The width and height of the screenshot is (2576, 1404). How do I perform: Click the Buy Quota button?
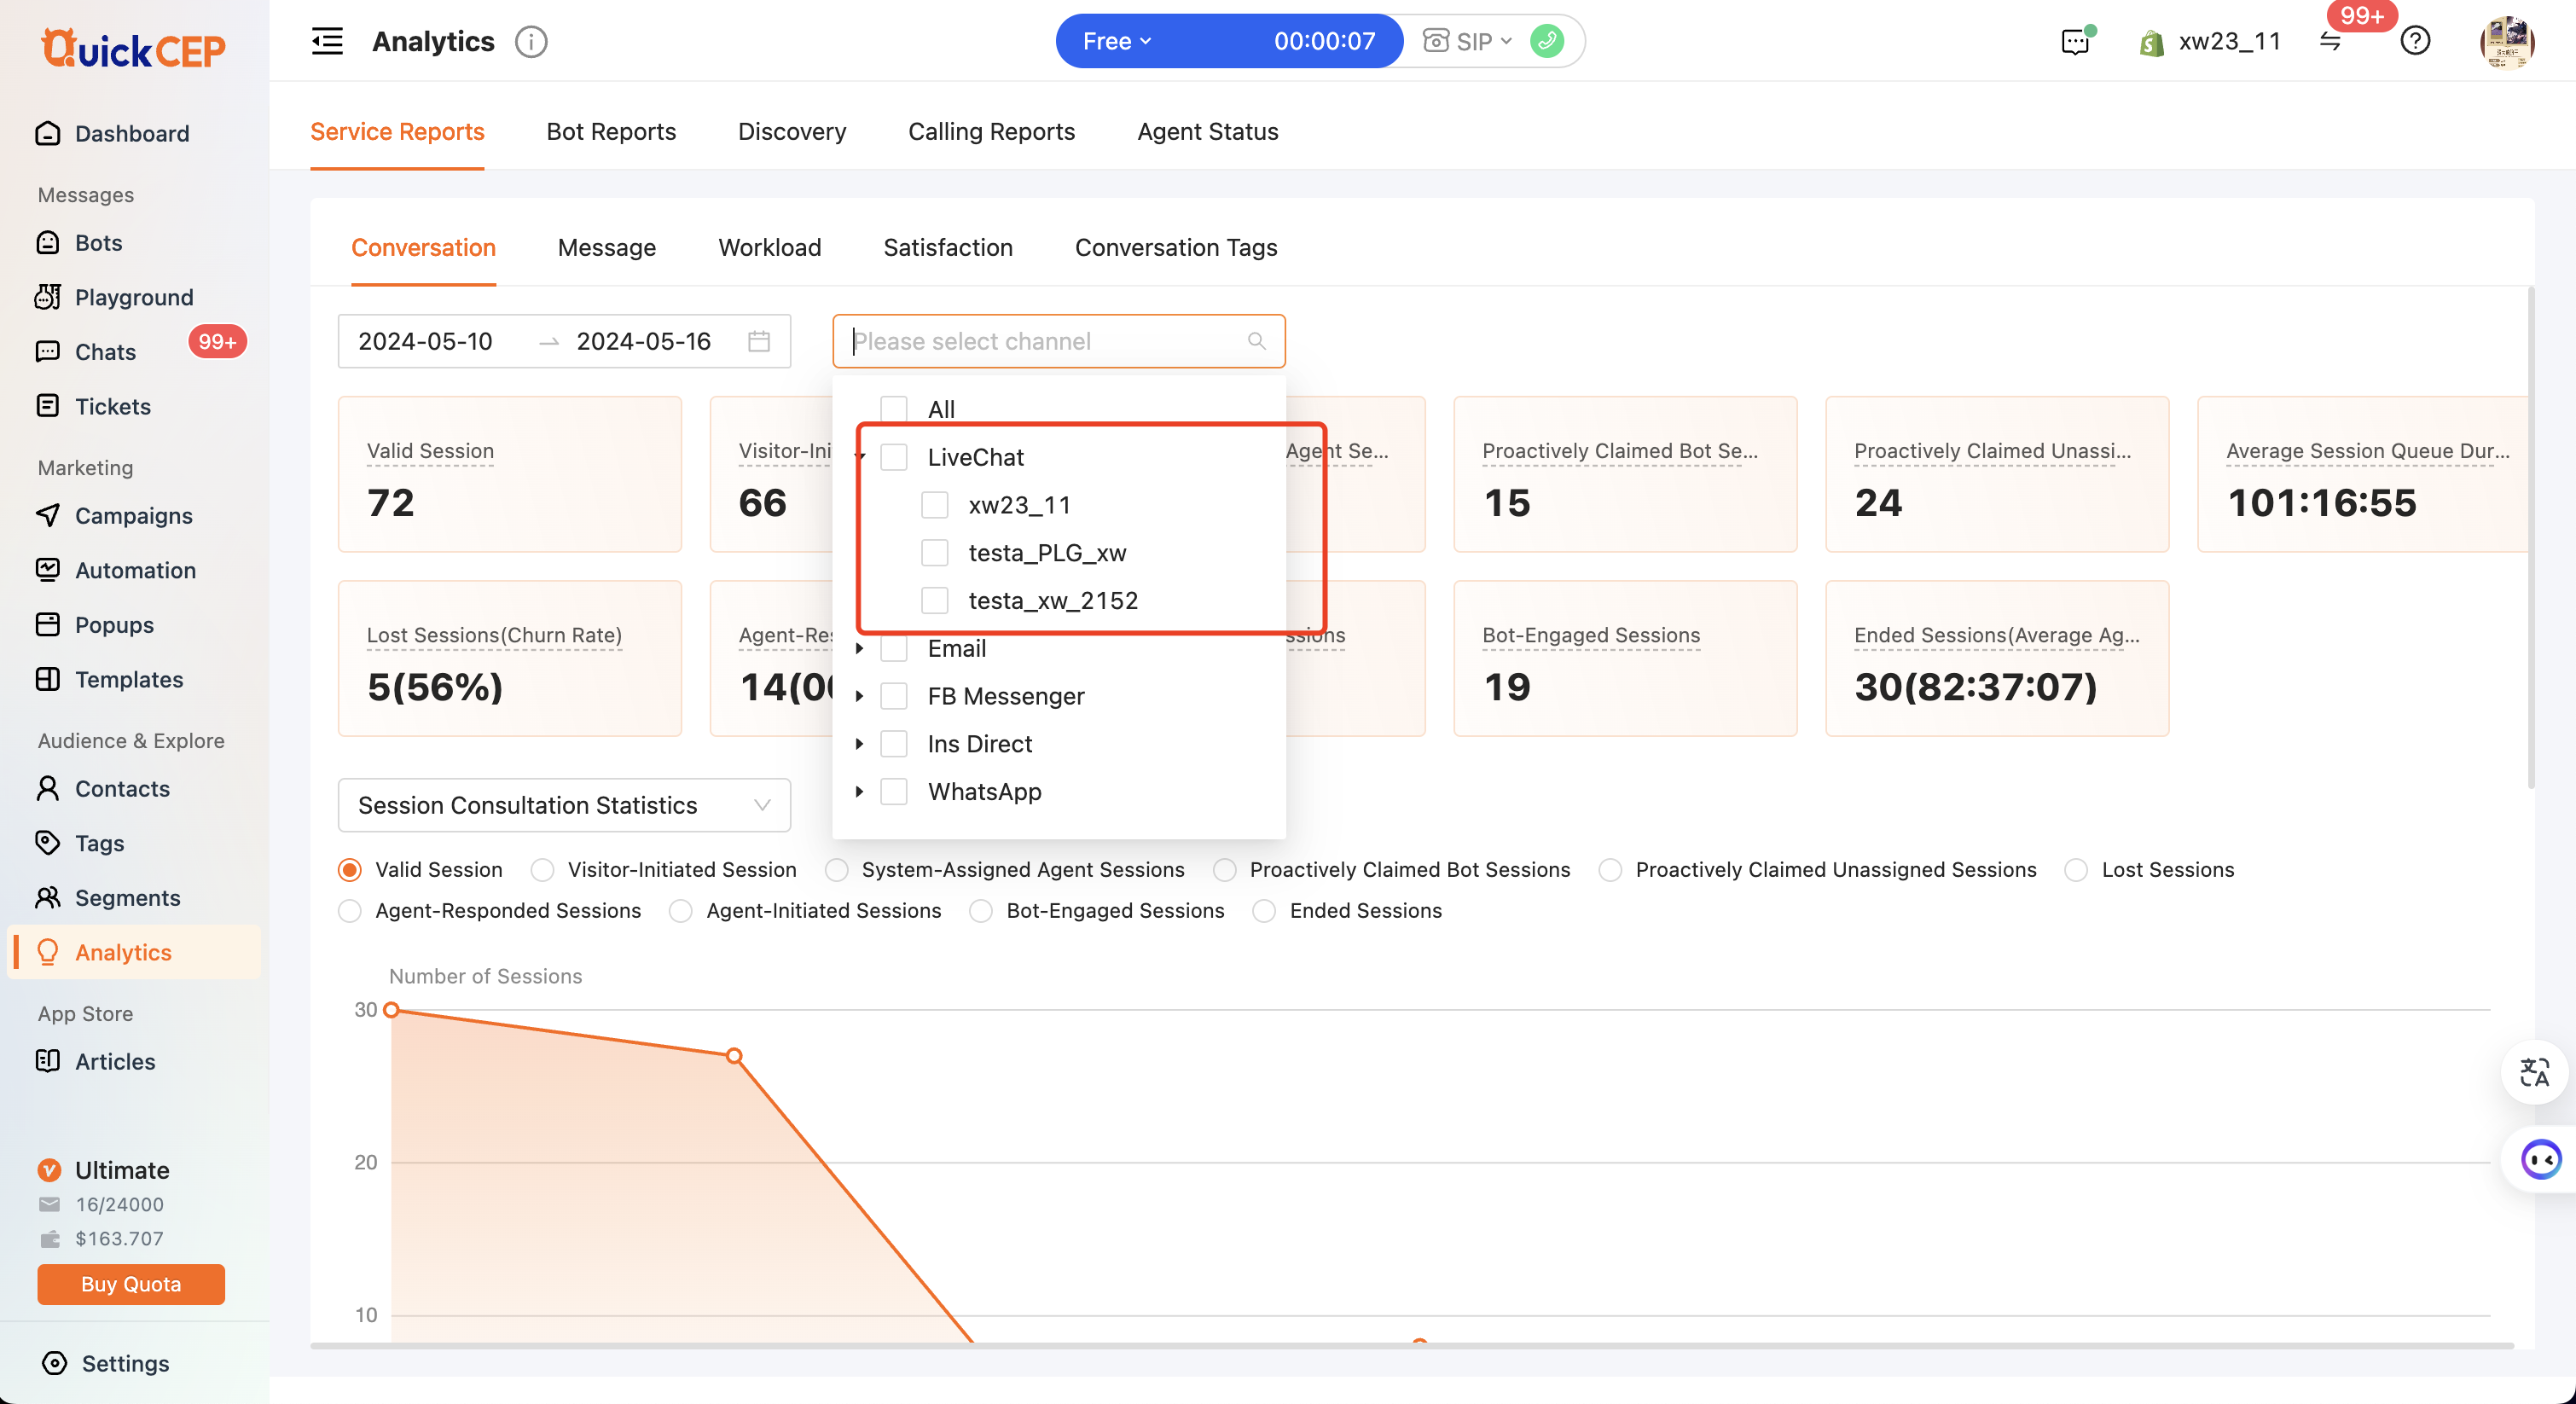[131, 1284]
